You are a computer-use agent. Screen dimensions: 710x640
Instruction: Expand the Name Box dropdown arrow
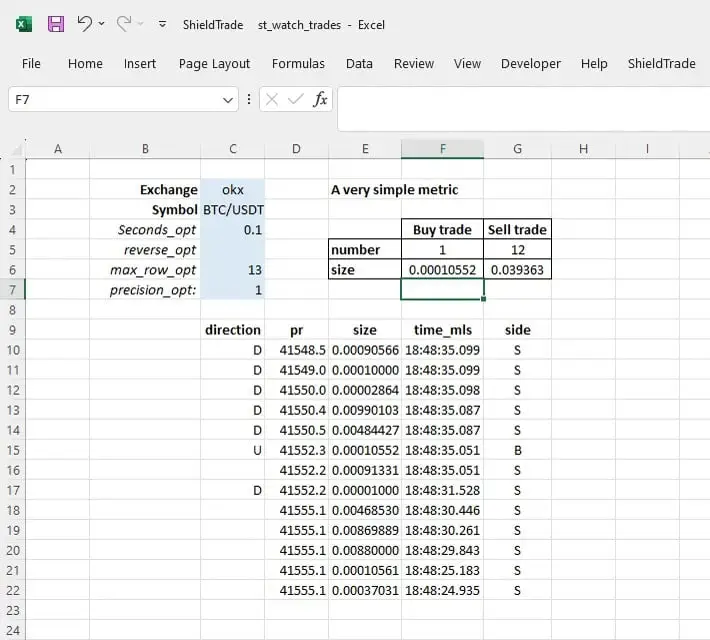click(x=229, y=100)
